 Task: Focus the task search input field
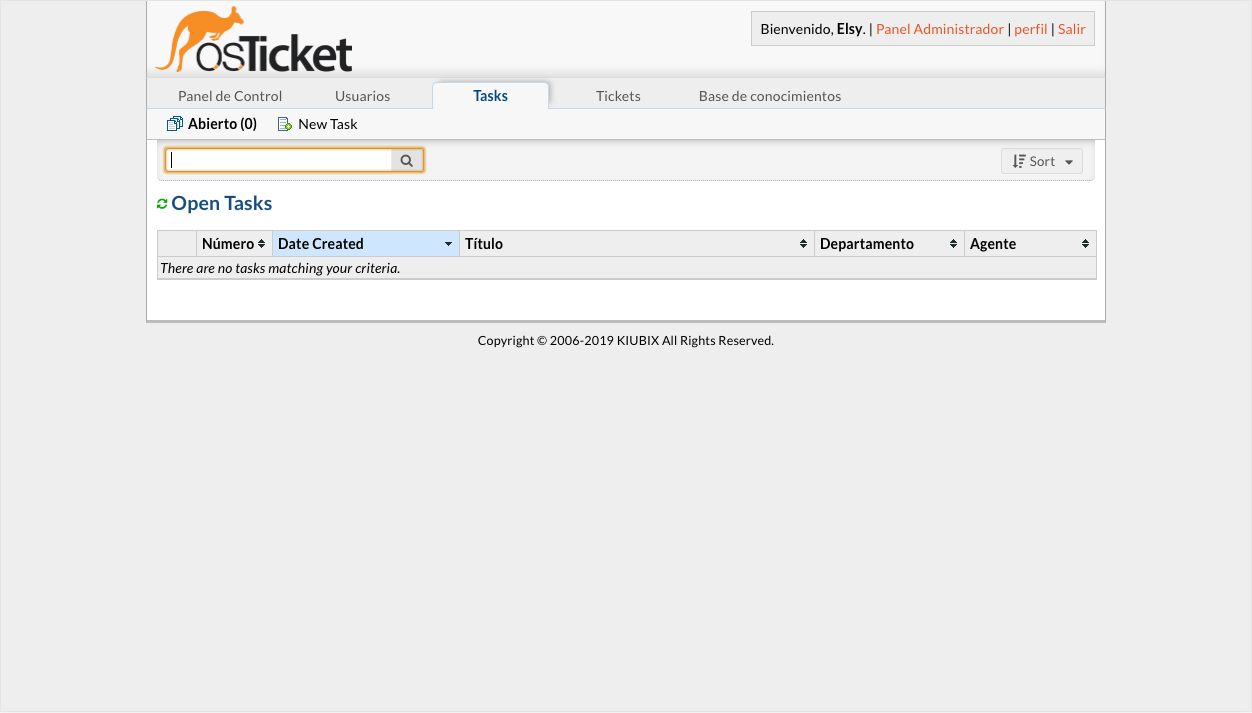[279, 160]
